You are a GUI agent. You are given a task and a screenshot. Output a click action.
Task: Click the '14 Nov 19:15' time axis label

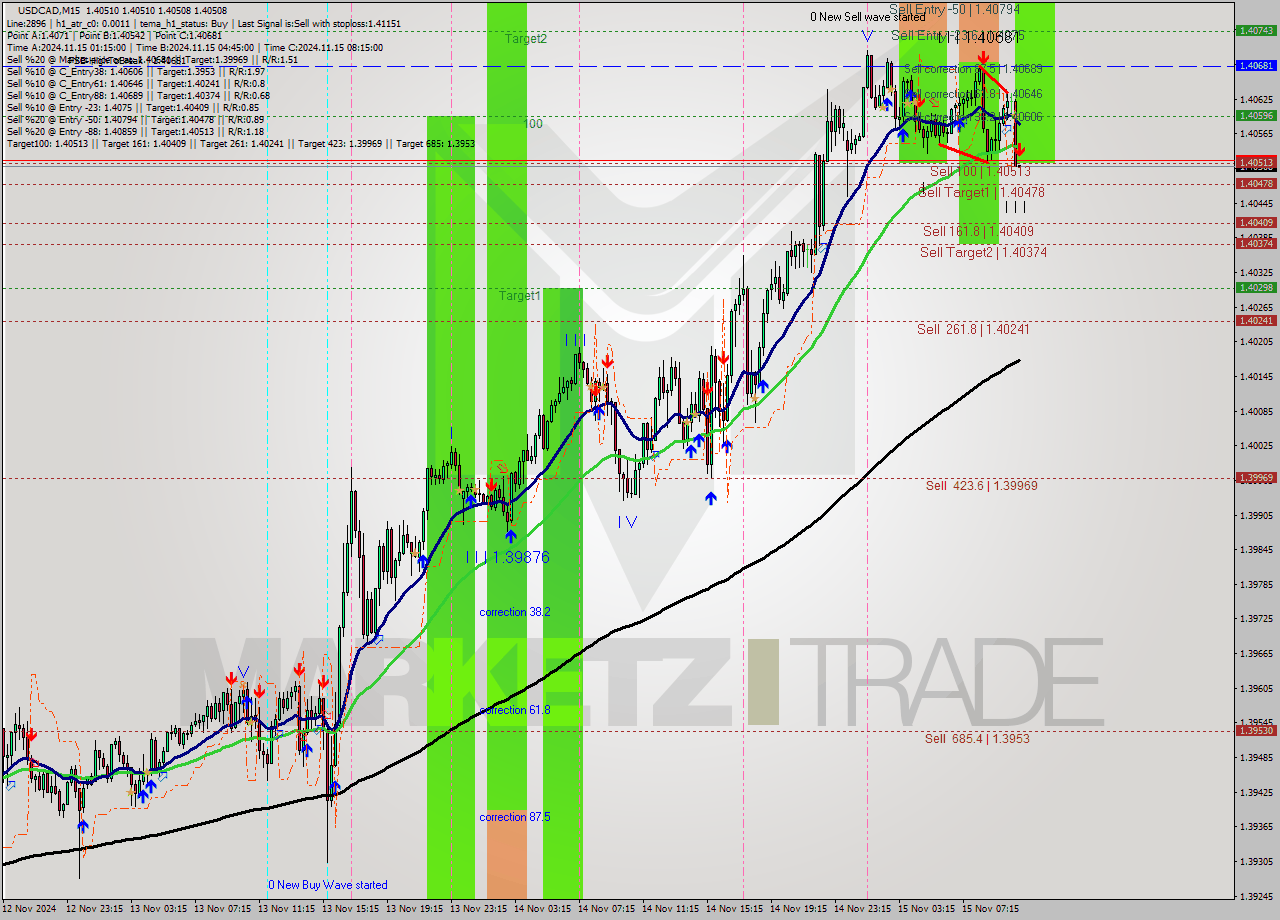[x=799, y=909]
